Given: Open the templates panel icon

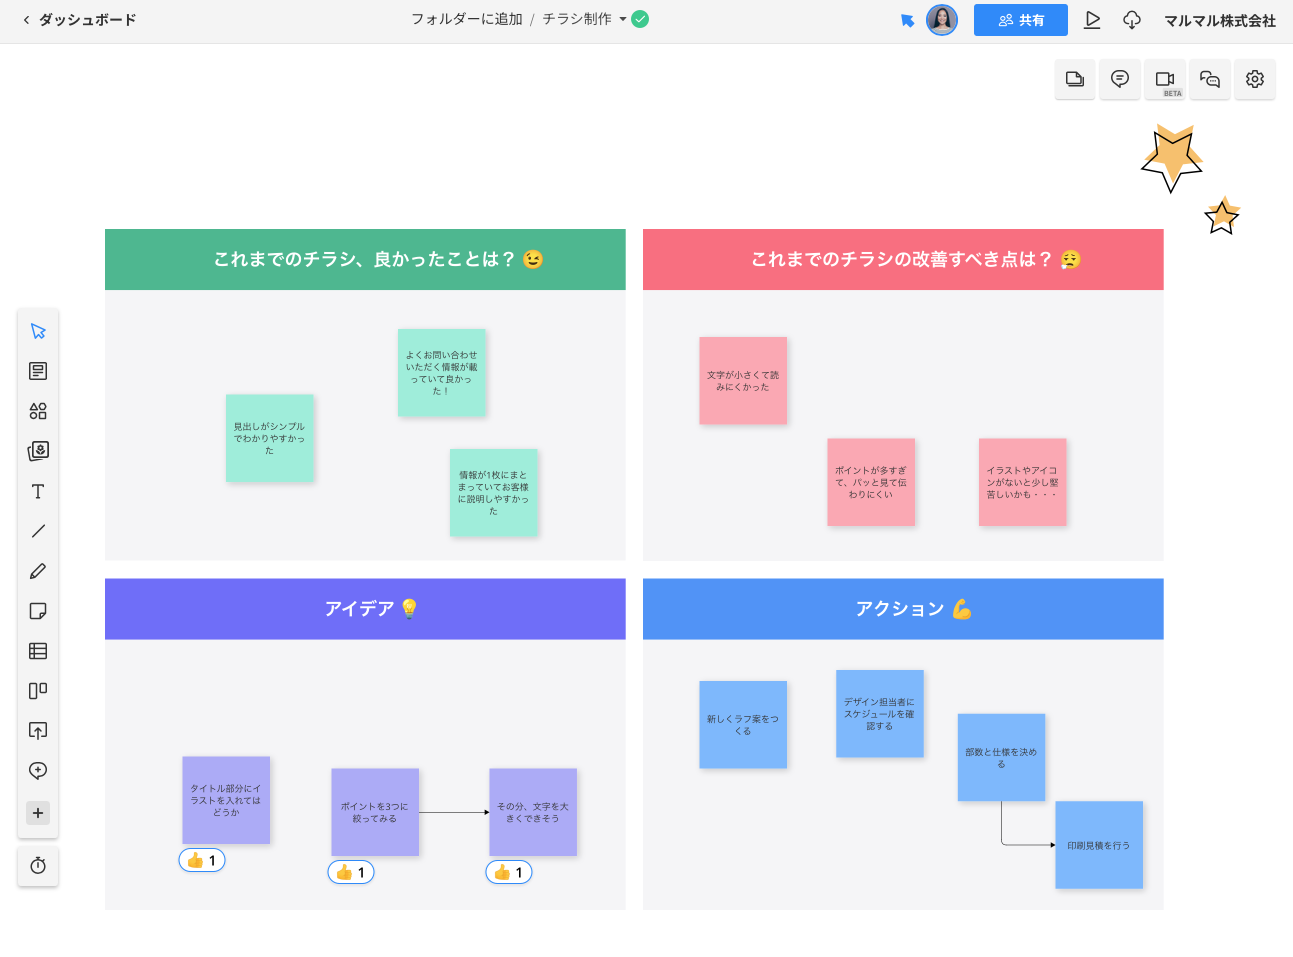Looking at the screenshot, I should click(x=38, y=371).
